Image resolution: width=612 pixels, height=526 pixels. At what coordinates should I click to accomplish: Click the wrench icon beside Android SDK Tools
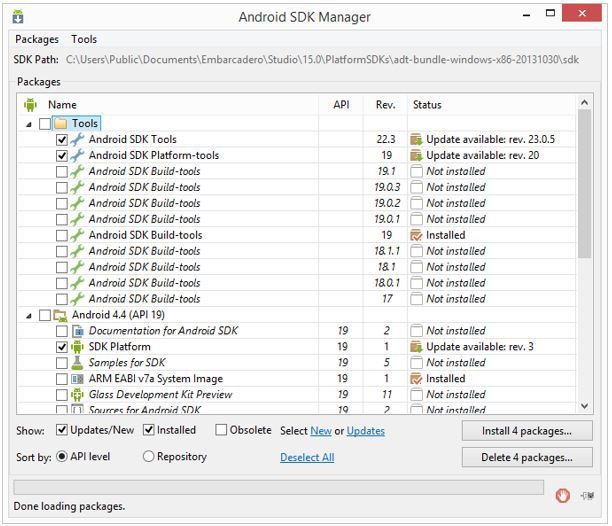click(77, 139)
